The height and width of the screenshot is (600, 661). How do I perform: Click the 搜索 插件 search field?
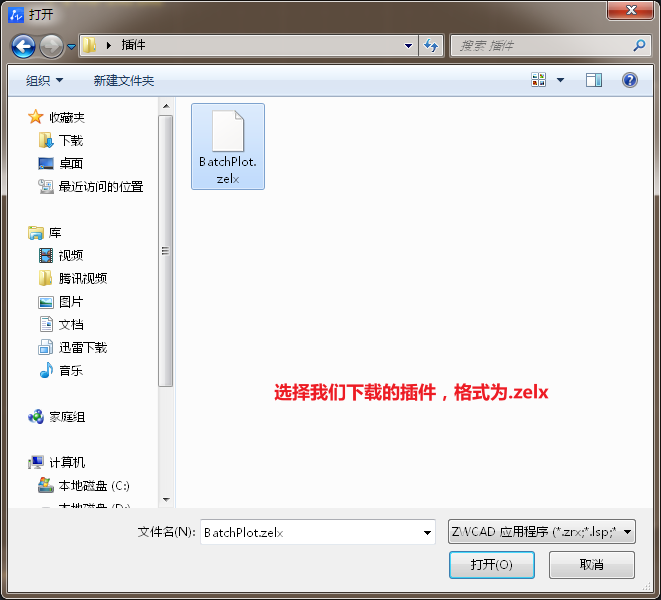tap(540, 46)
